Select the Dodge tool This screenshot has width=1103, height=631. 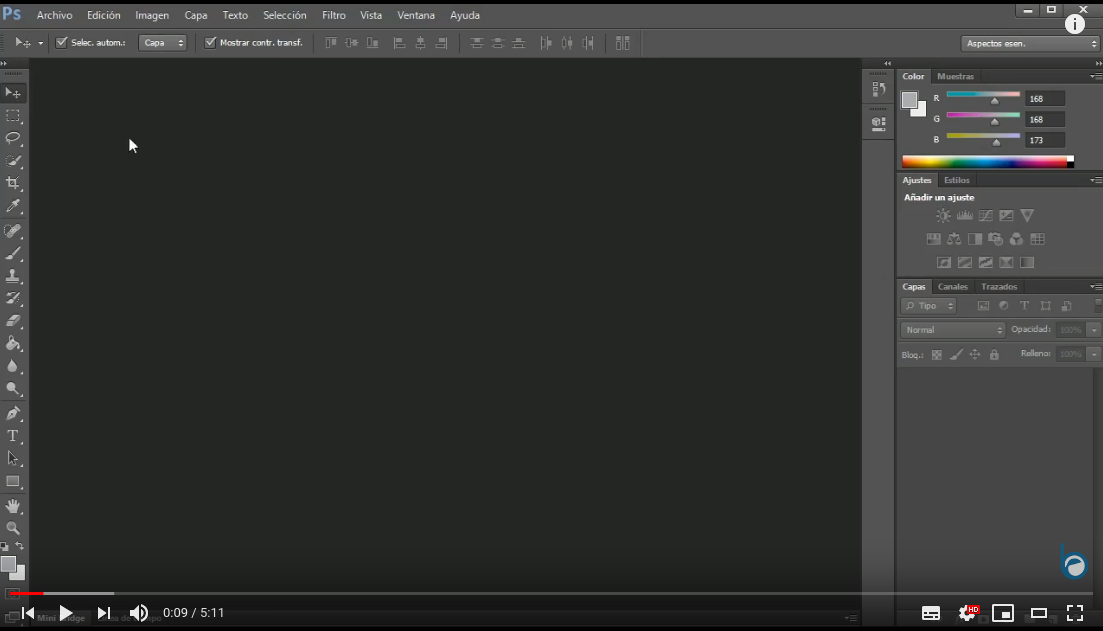(x=13, y=388)
